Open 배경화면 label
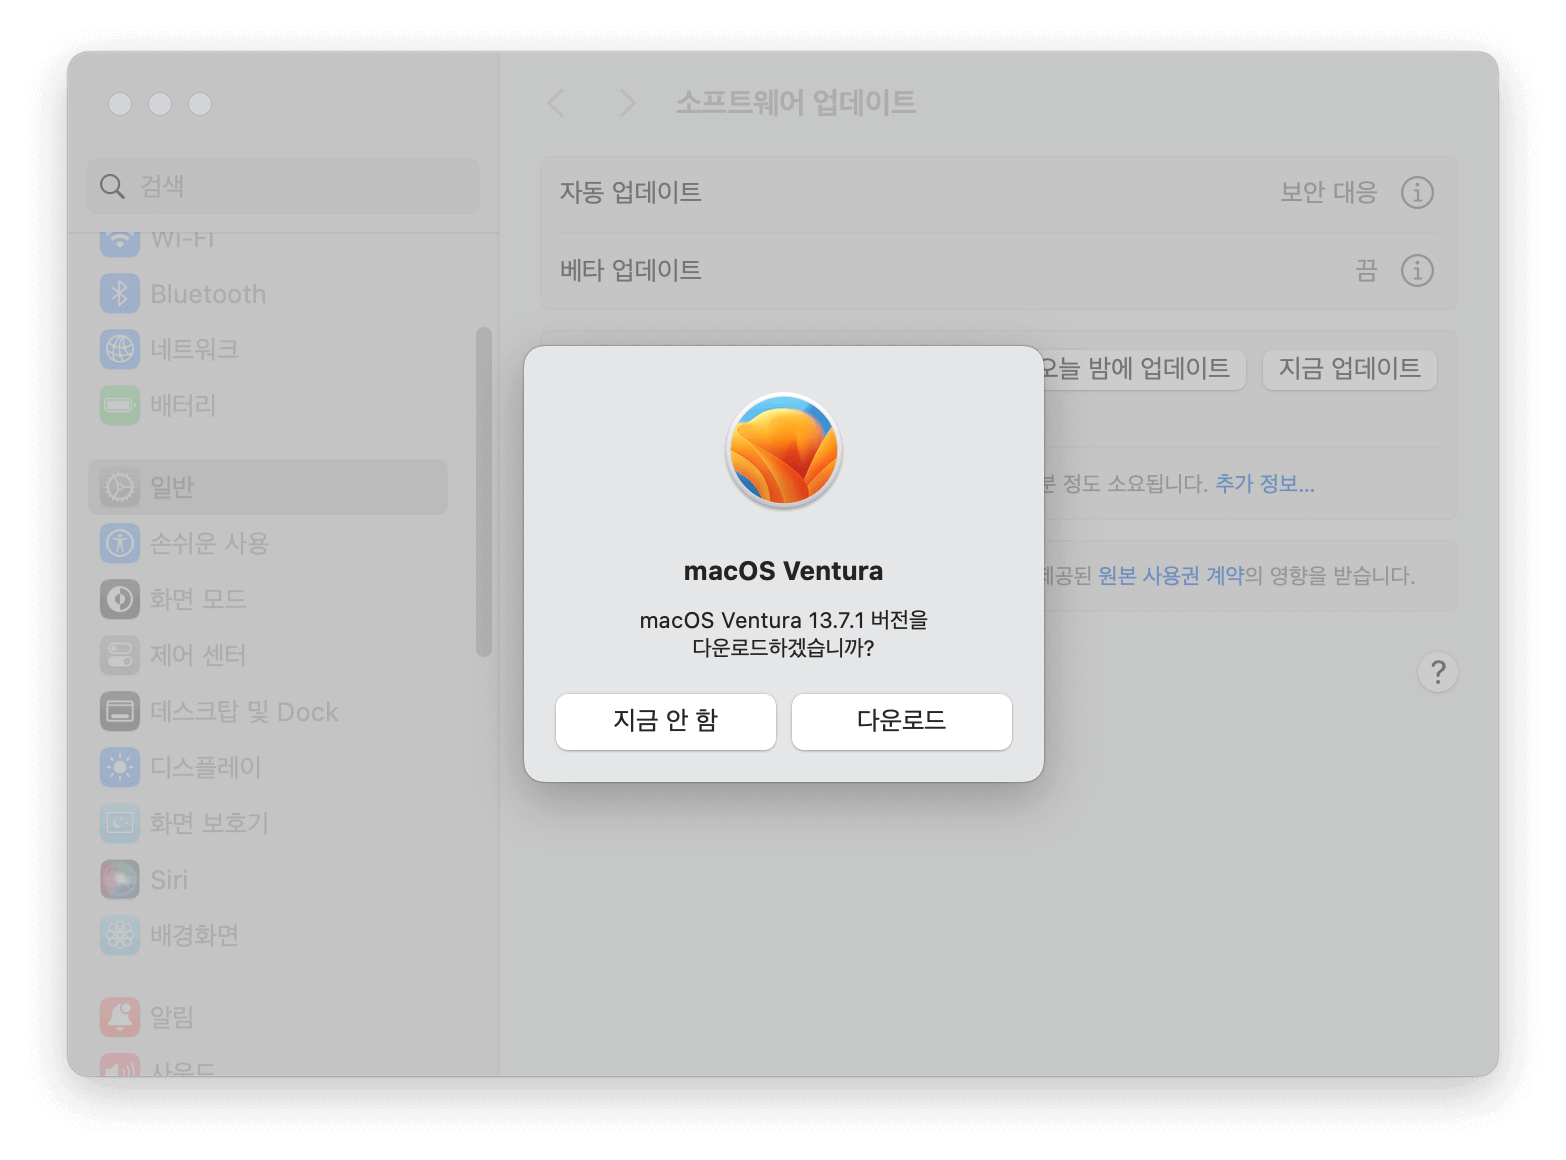Screen dimensions: 1566x1160 tap(194, 935)
